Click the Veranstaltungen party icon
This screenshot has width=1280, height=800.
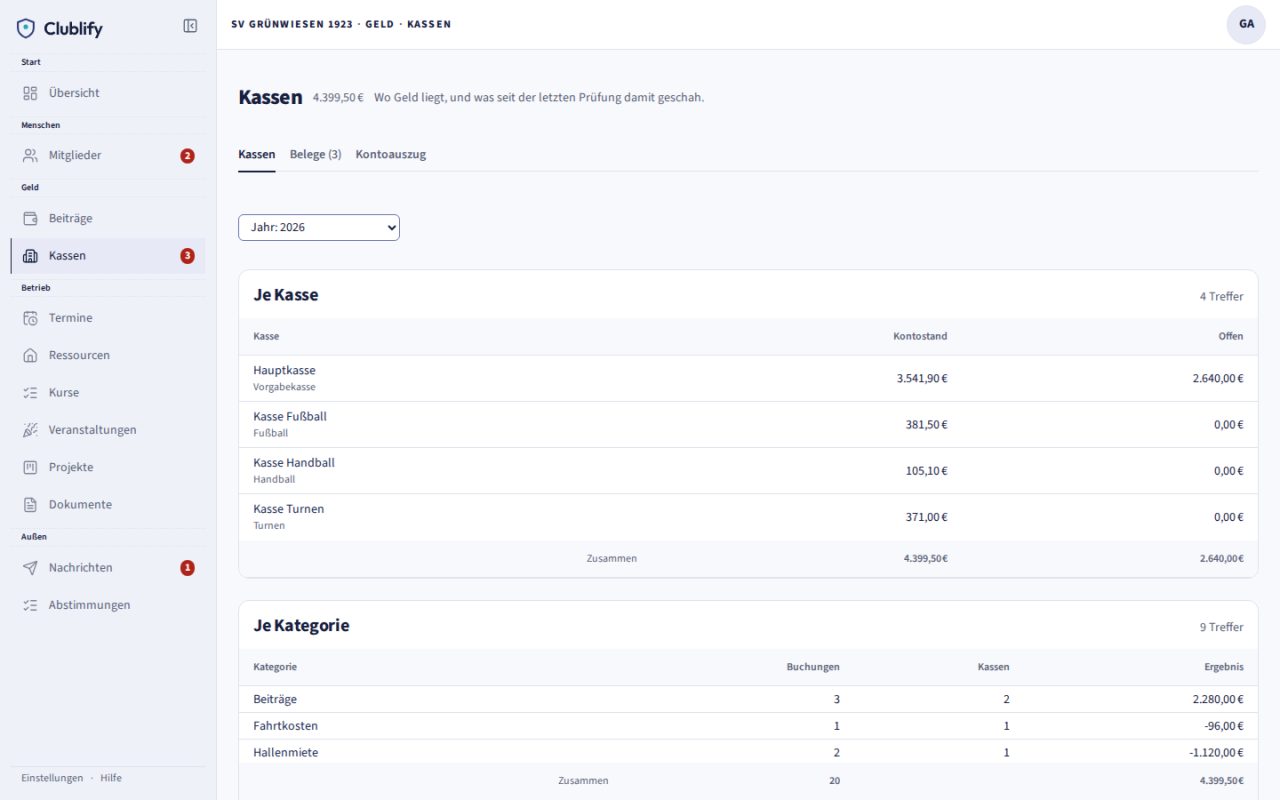(x=30, y=430)
